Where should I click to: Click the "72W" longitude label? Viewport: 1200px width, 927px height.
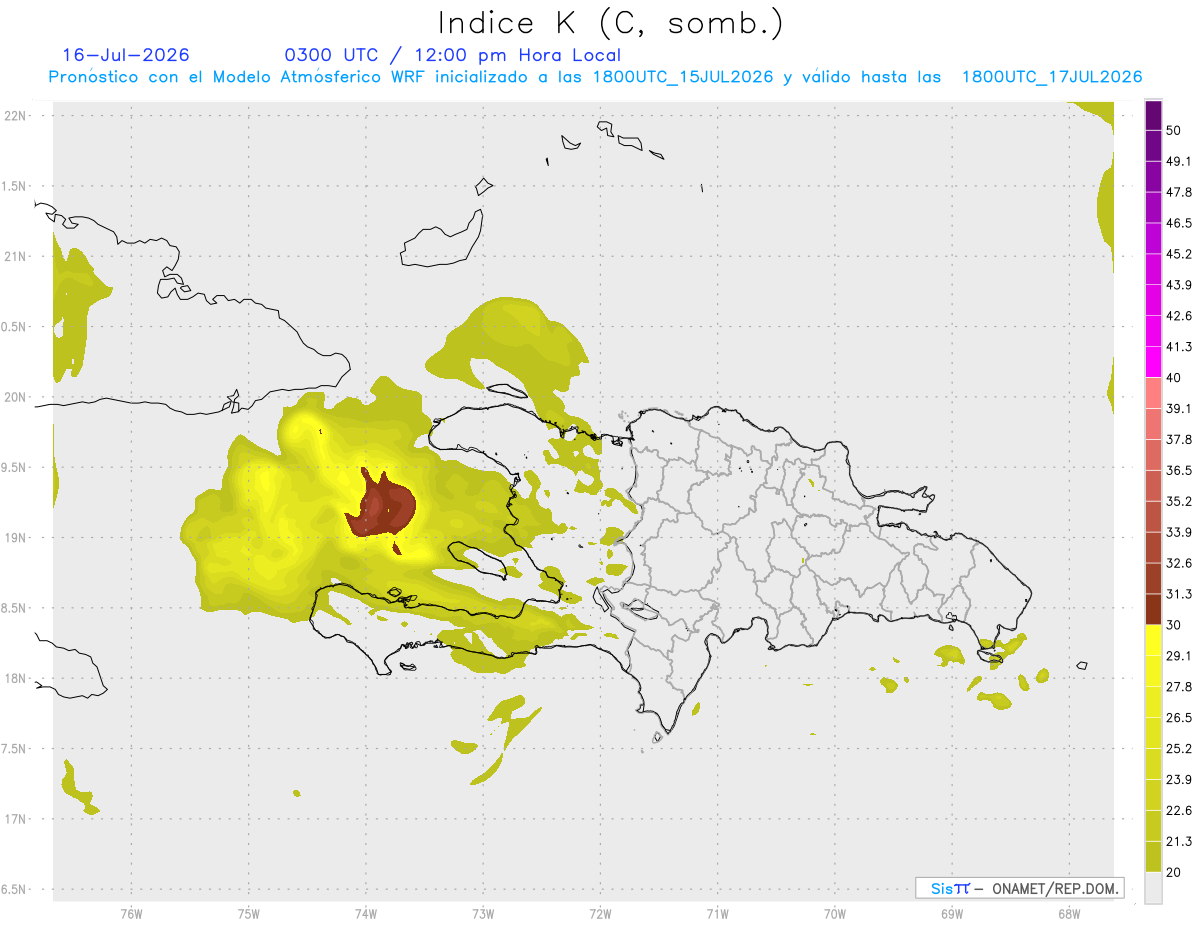600,913
